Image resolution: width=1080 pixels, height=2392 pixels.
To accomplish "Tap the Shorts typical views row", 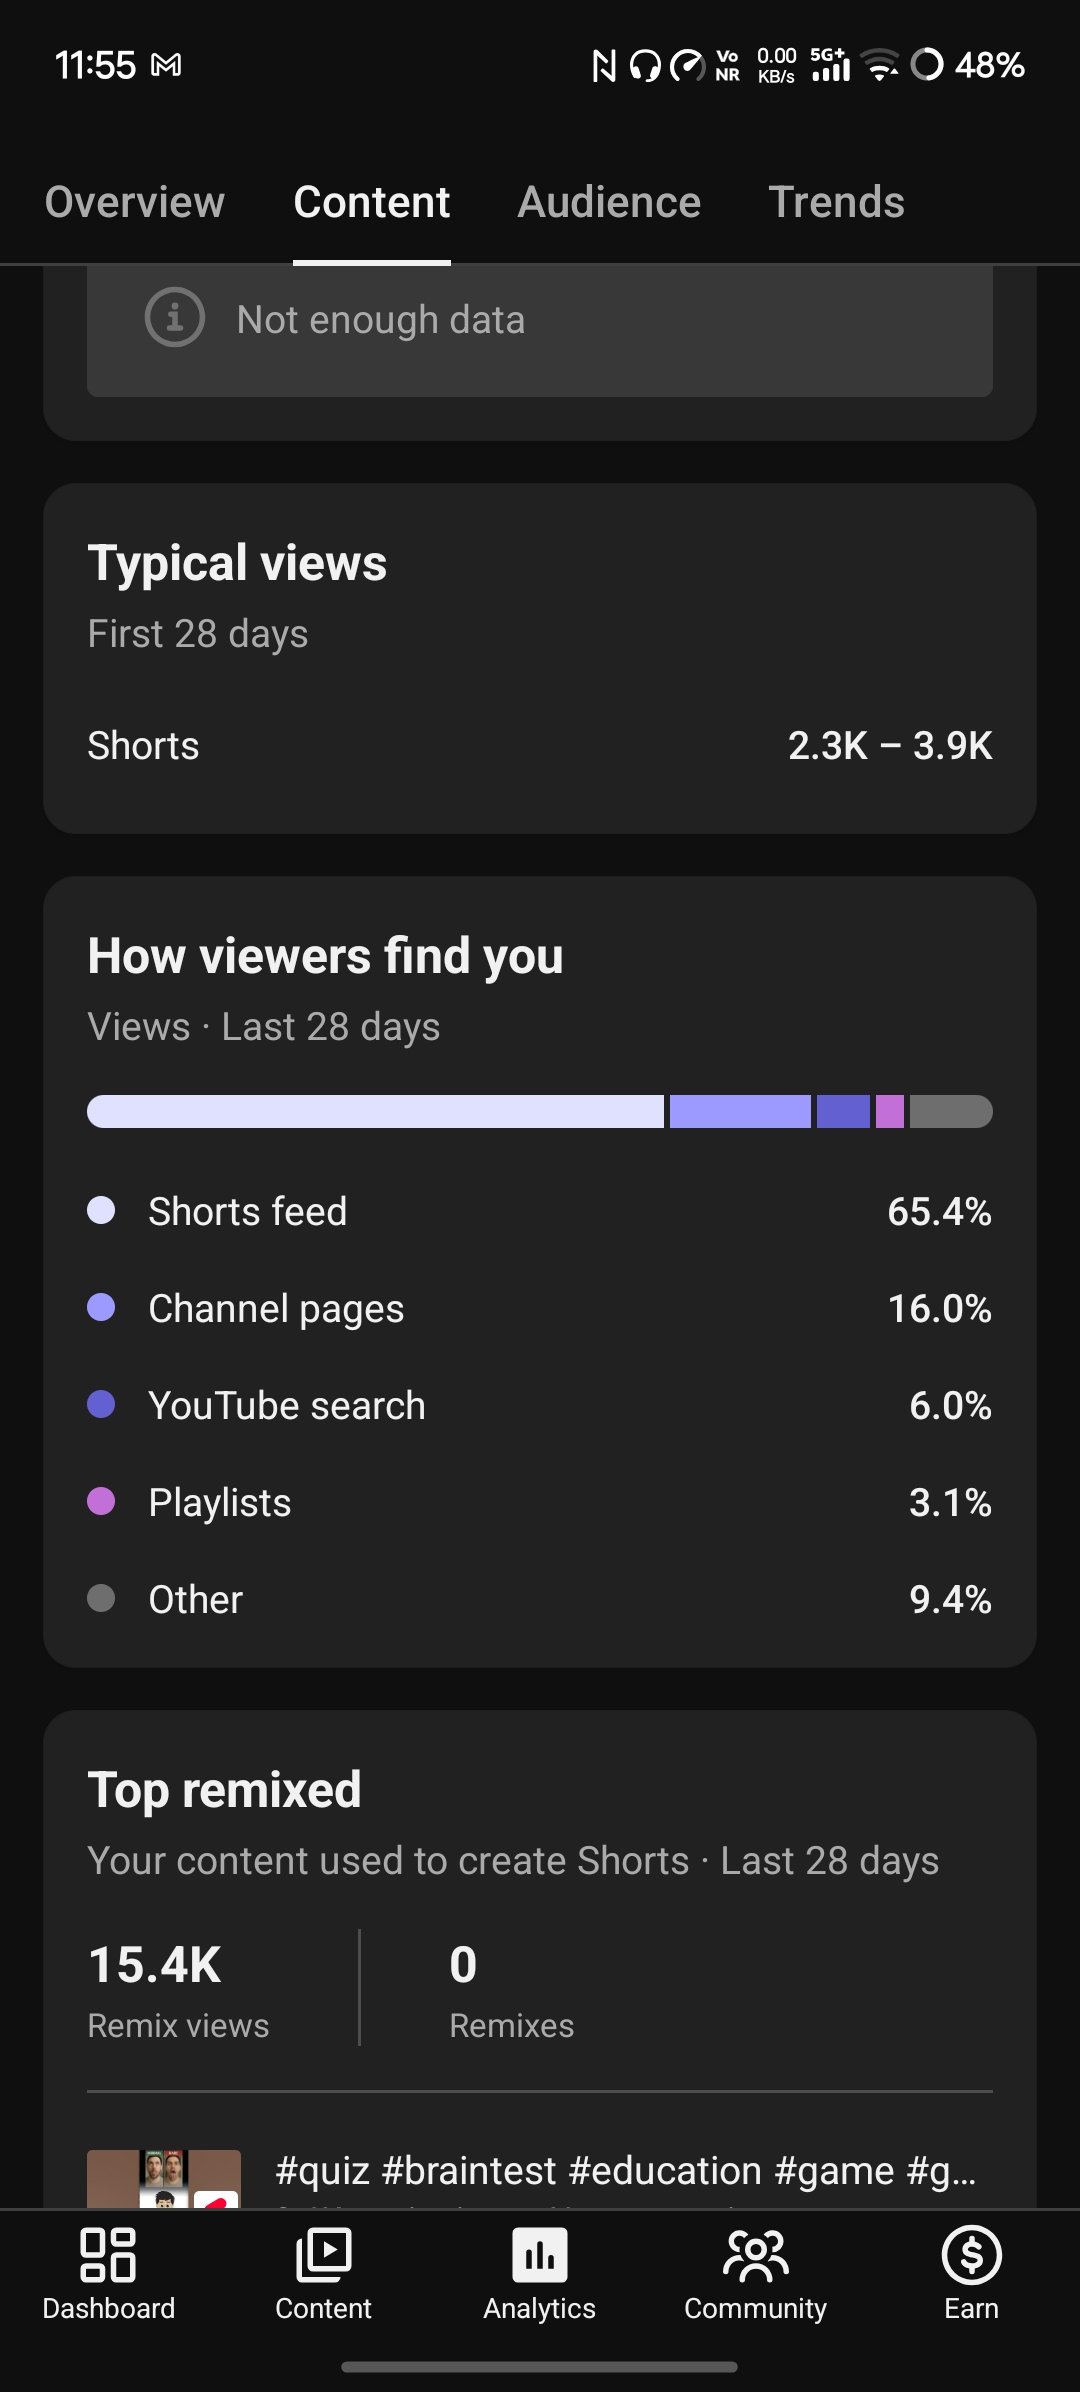I will coord(540,745).
